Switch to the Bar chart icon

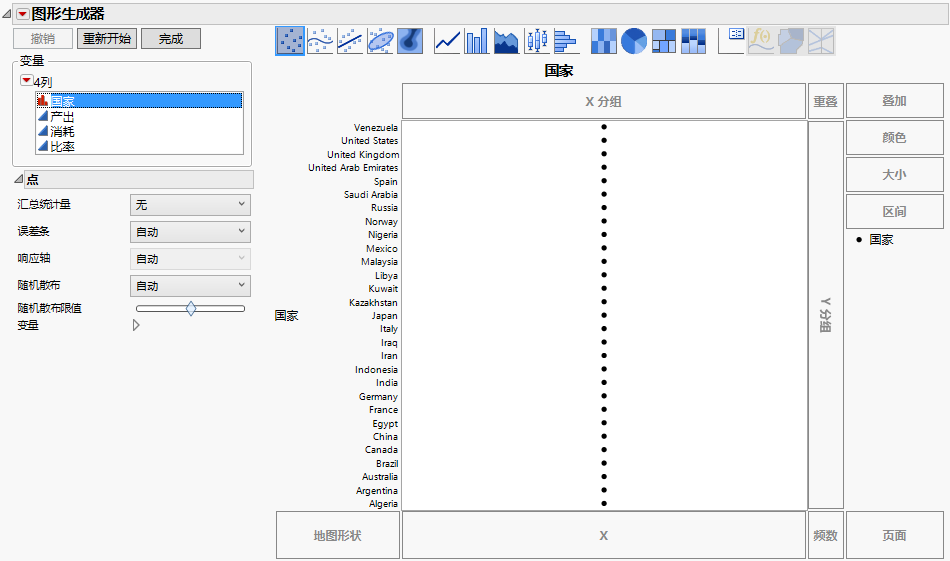[477, 41]
